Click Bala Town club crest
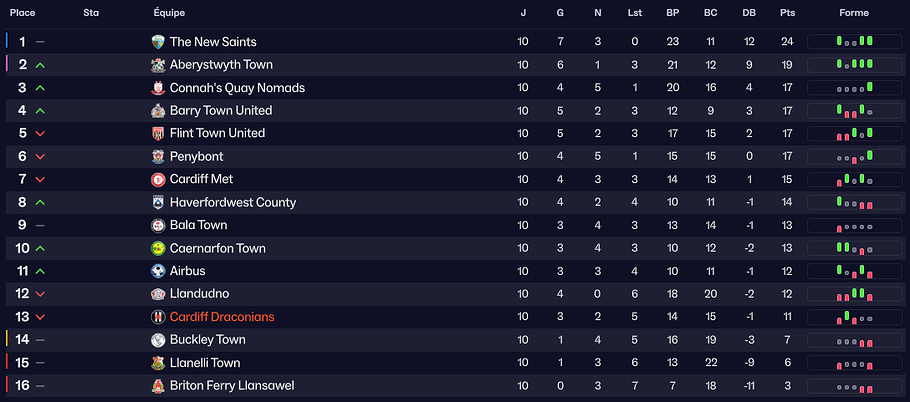This screenshot has height=402, width=910. click(x=158, y=226)
